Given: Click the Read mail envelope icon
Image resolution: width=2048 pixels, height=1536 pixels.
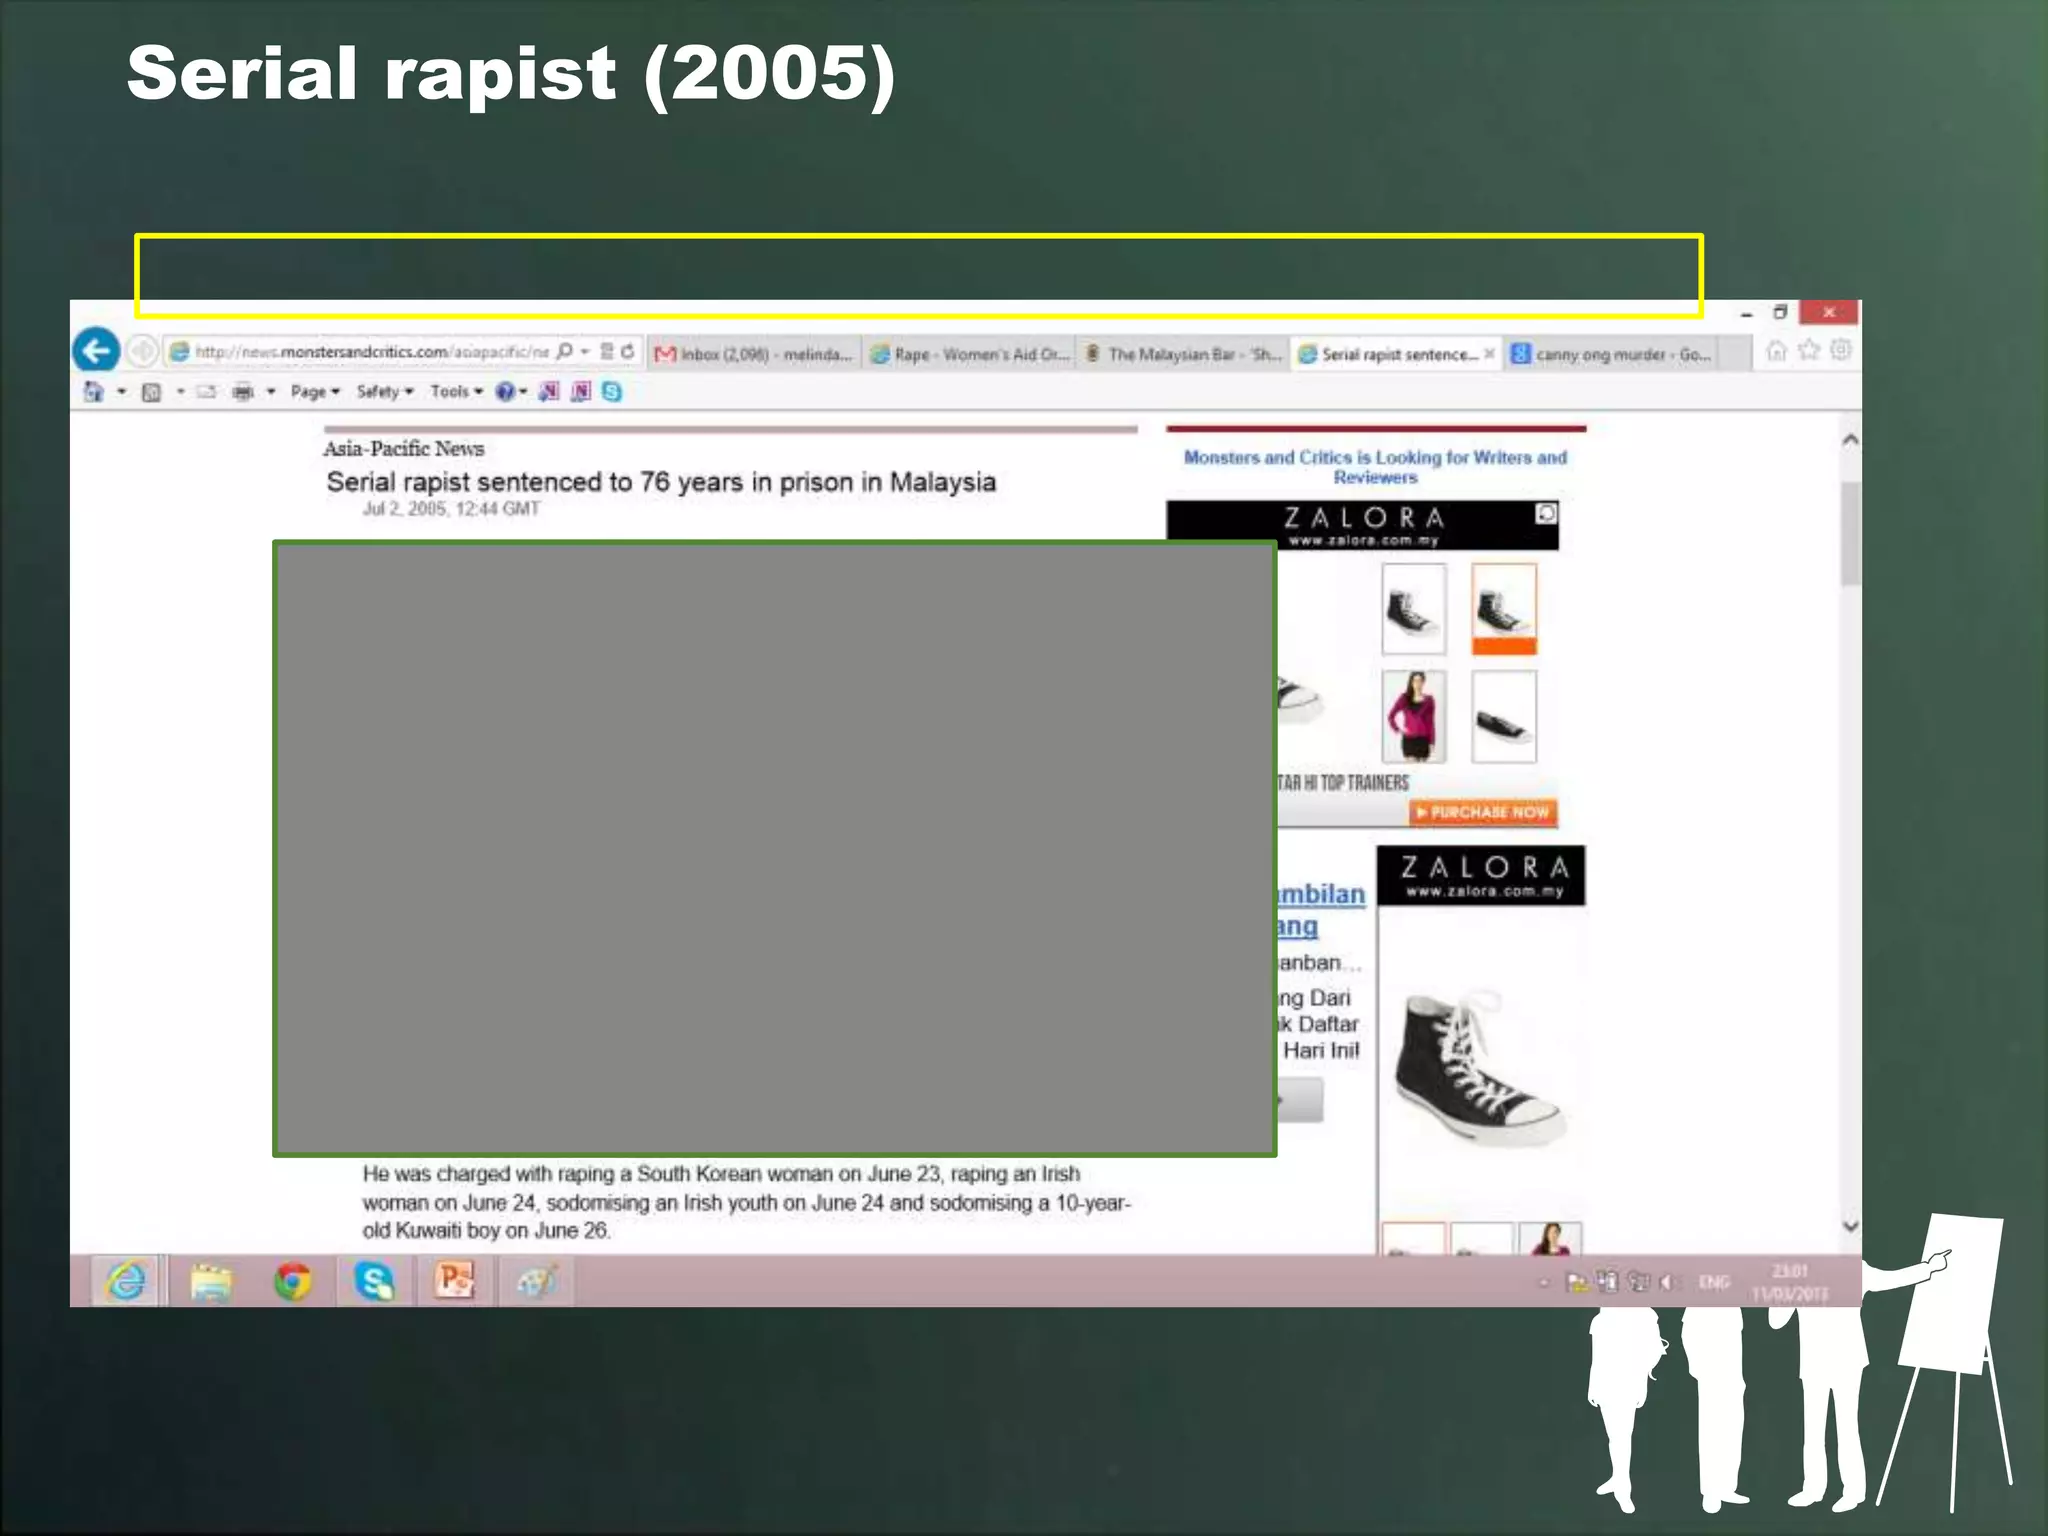Looking at the screenshot, I should (207, 392).
